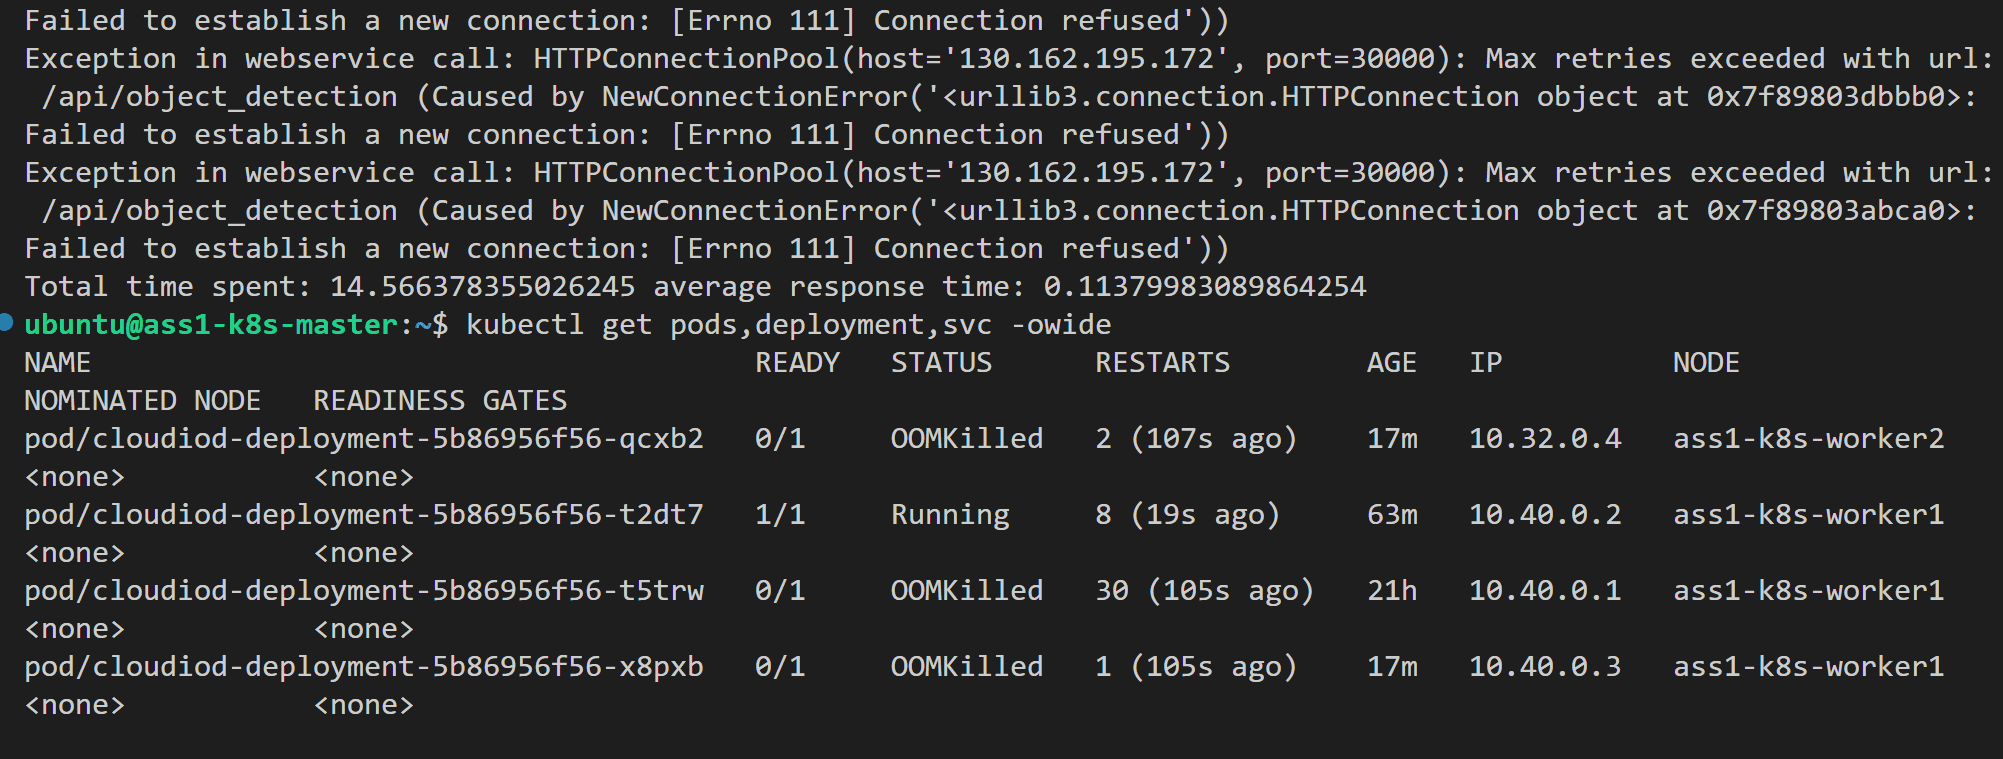Click the RESTARTS column header
The height and width of the screenshot is (759, 2003).
click(x=1162, y=363)
